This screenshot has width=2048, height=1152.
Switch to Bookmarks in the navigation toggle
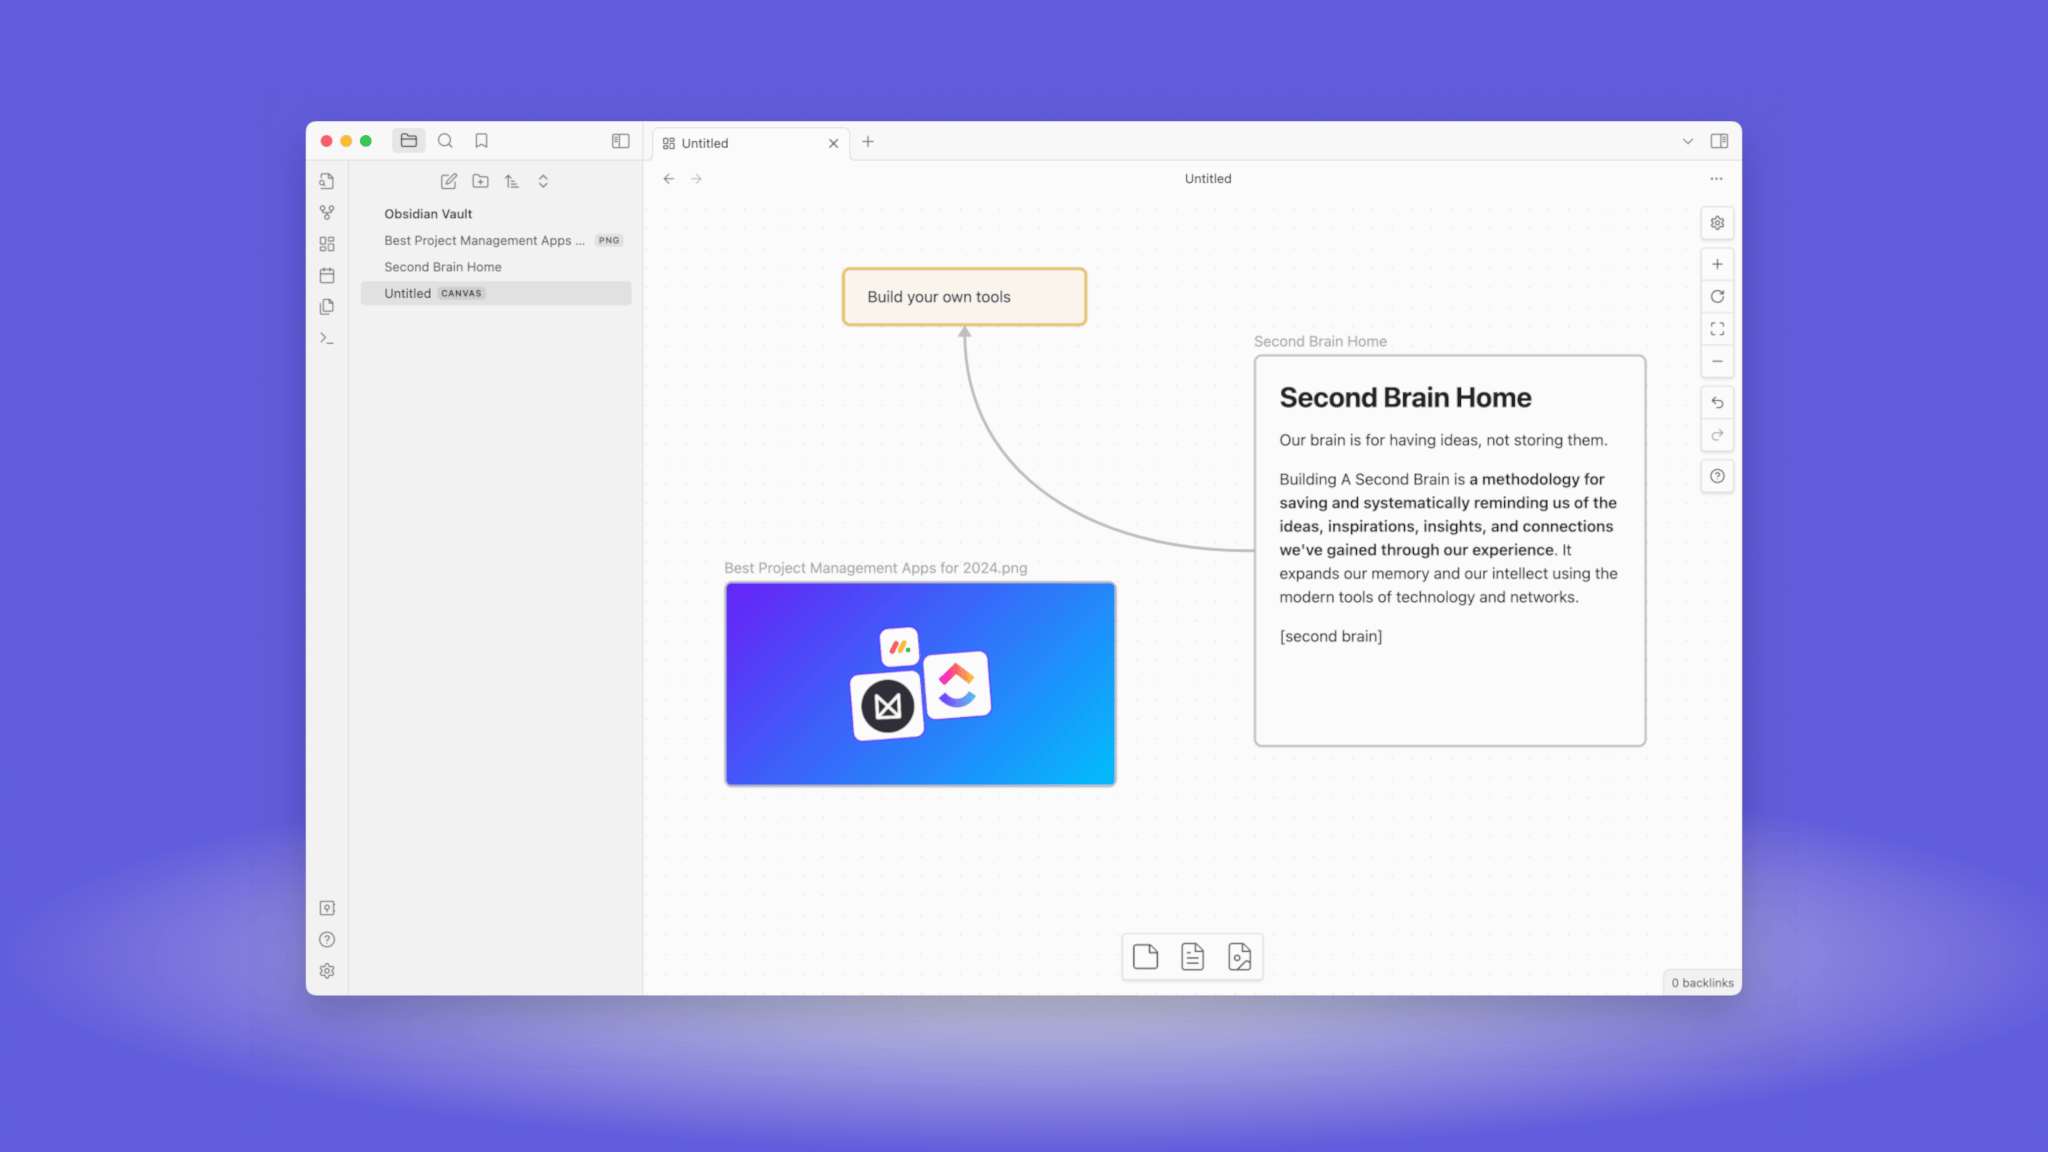[481, 140]
